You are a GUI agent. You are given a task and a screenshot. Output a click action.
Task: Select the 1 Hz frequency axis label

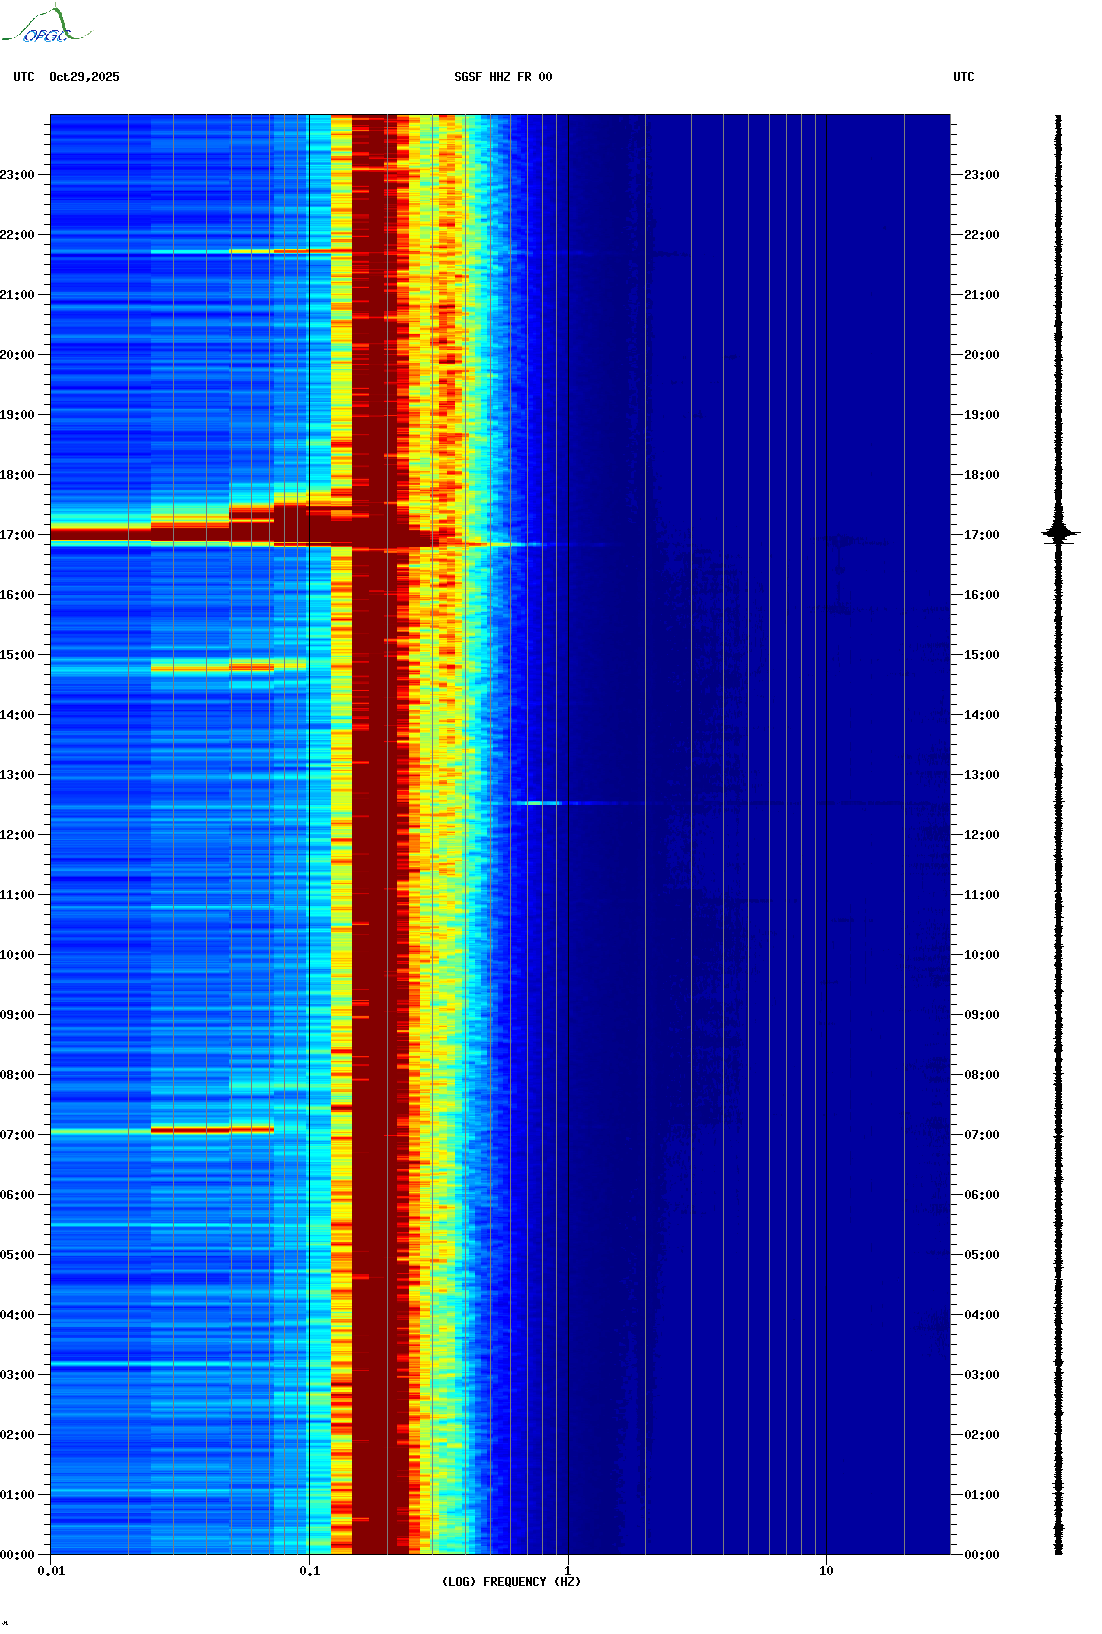pyautogui.click(x=568, y=1571)
